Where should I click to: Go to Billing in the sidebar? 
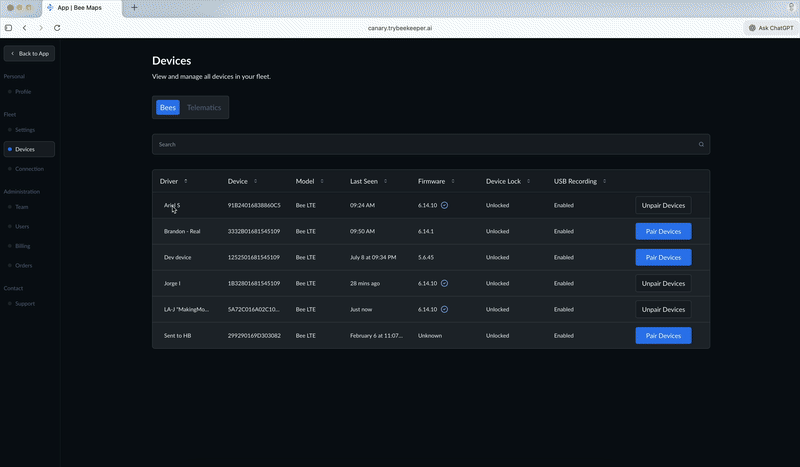pos(23,245)
